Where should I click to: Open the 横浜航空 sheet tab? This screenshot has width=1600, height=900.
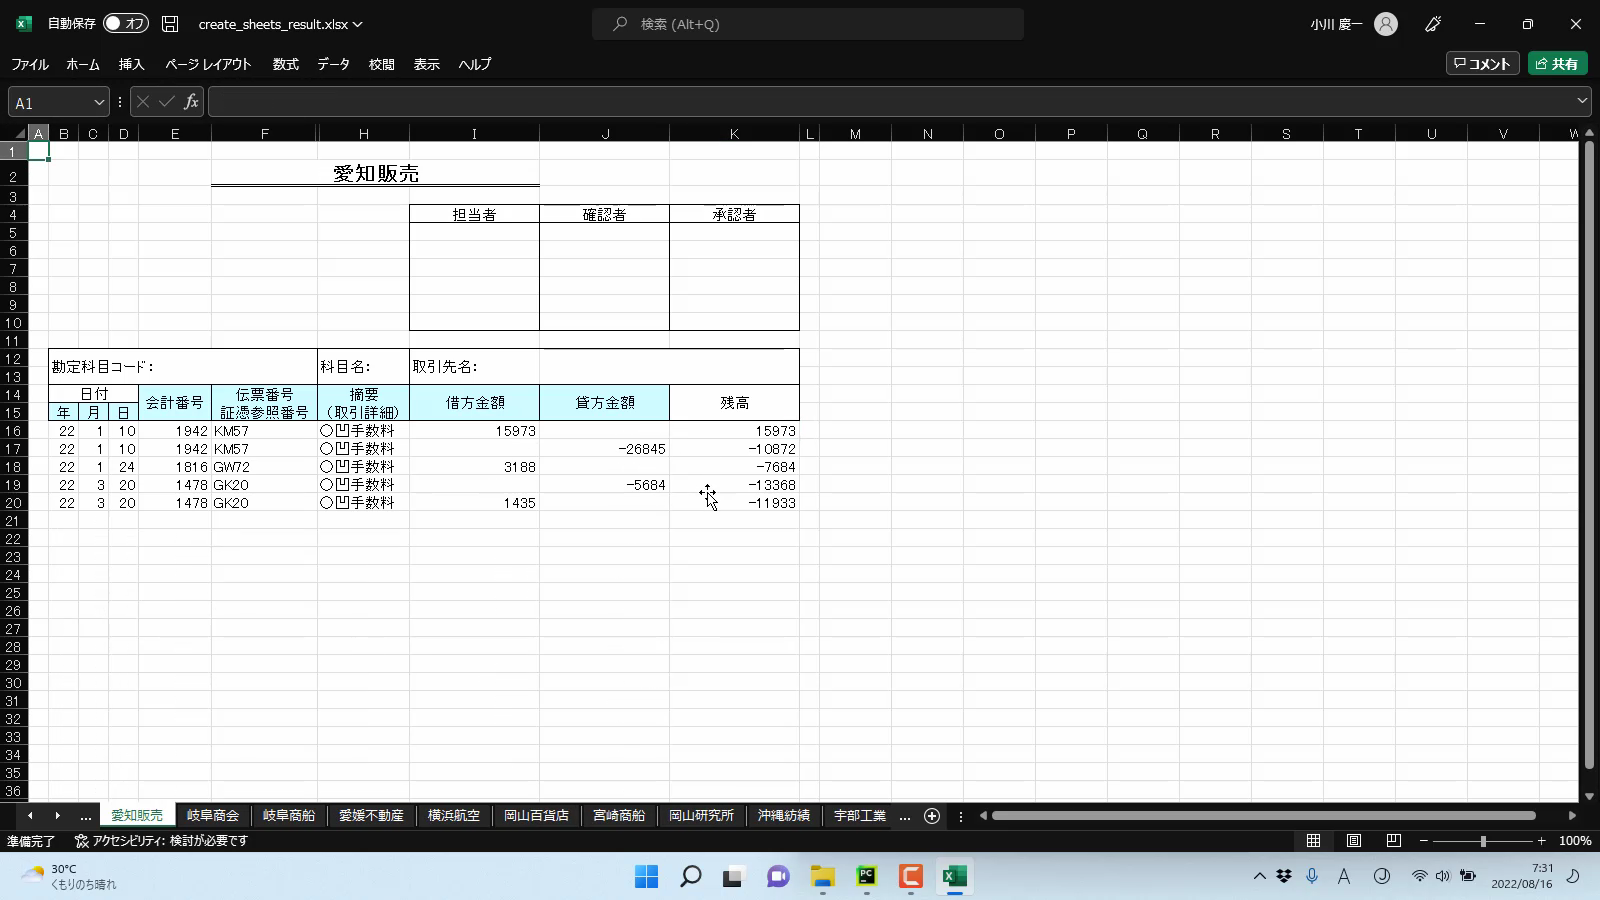point(453,816)
